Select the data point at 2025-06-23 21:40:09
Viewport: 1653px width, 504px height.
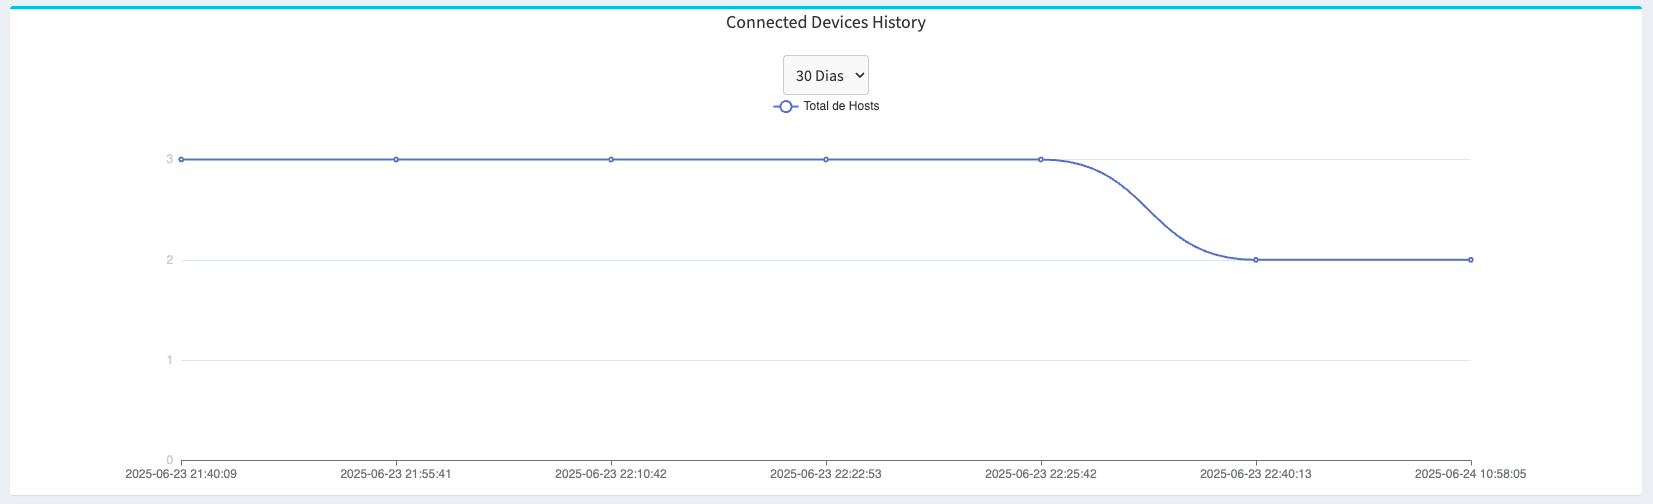(181, 159)
